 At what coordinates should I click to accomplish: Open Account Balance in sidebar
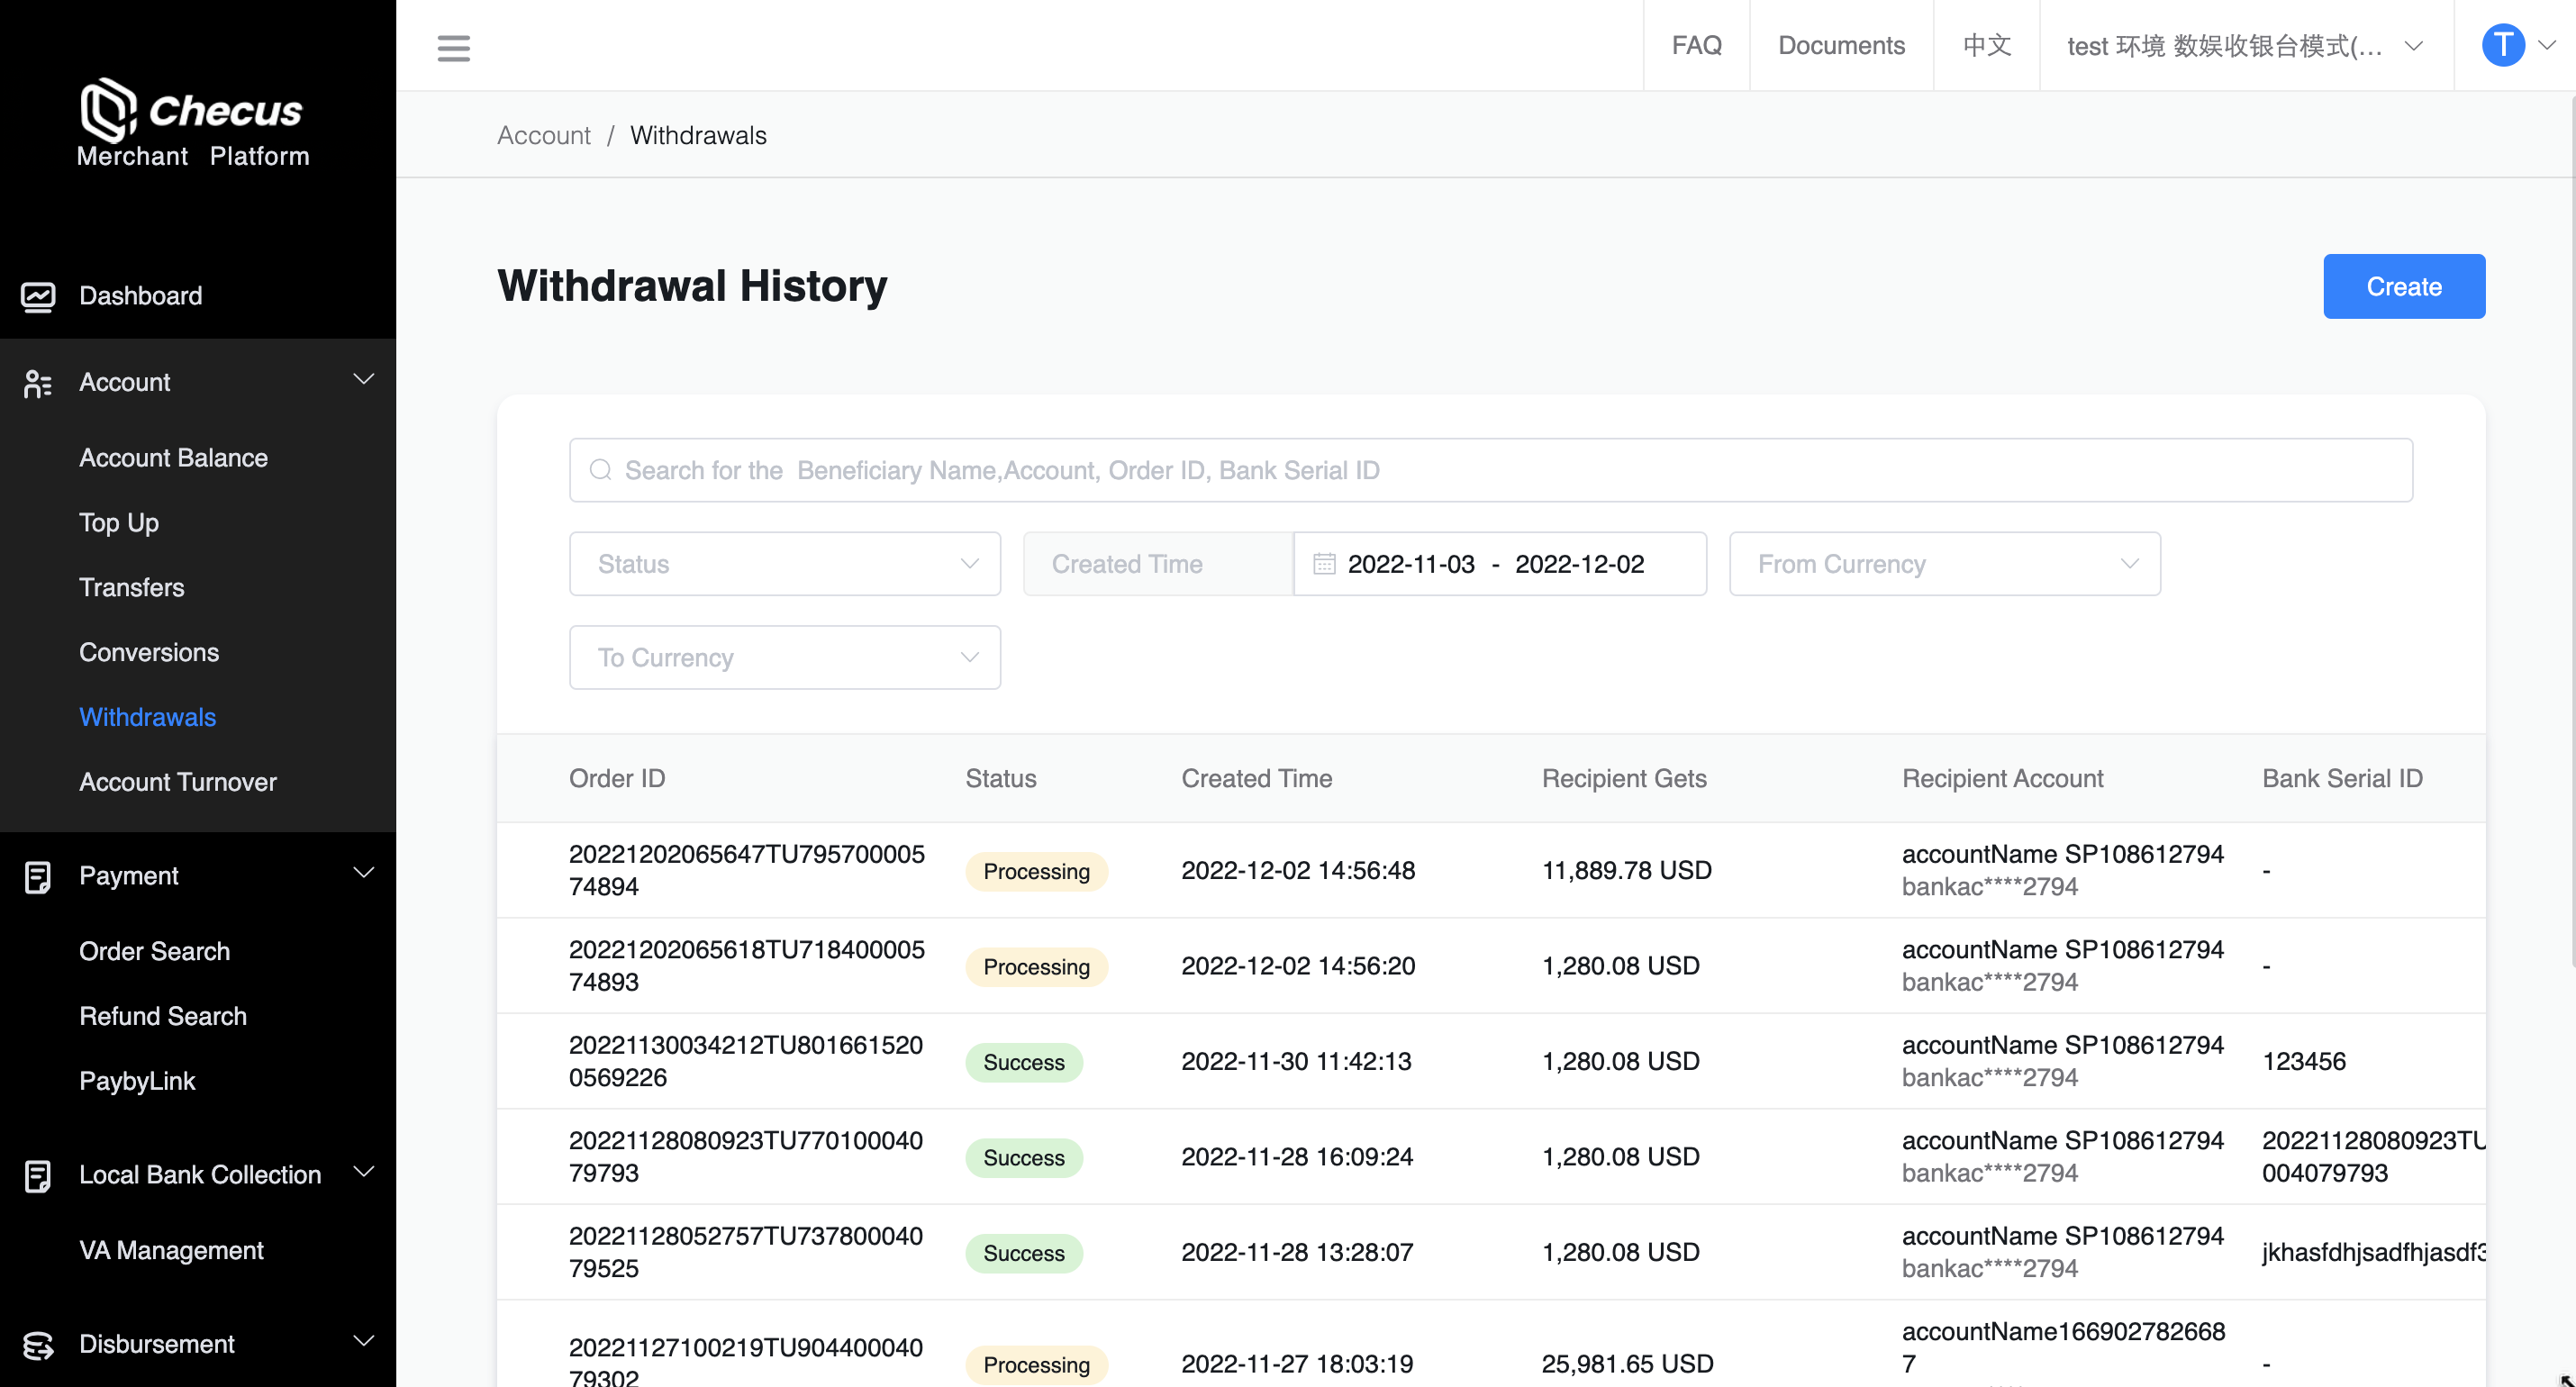pos(173,458)
